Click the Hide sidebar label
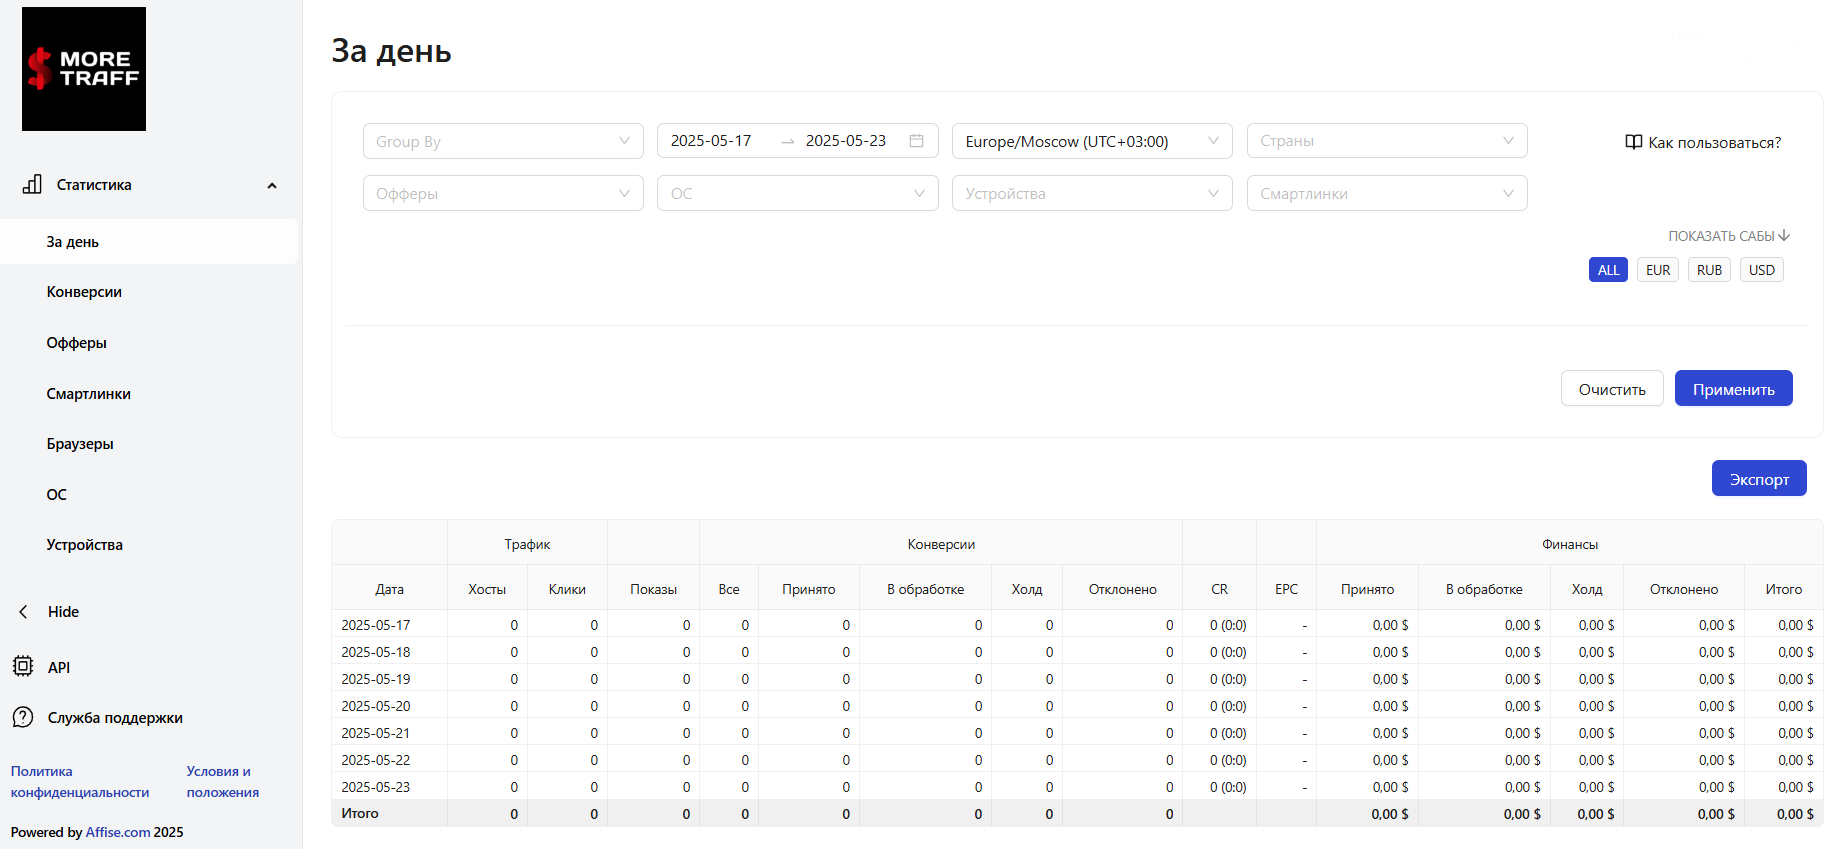Viewport: 1834px width, 849px height. tap(63, 612)
